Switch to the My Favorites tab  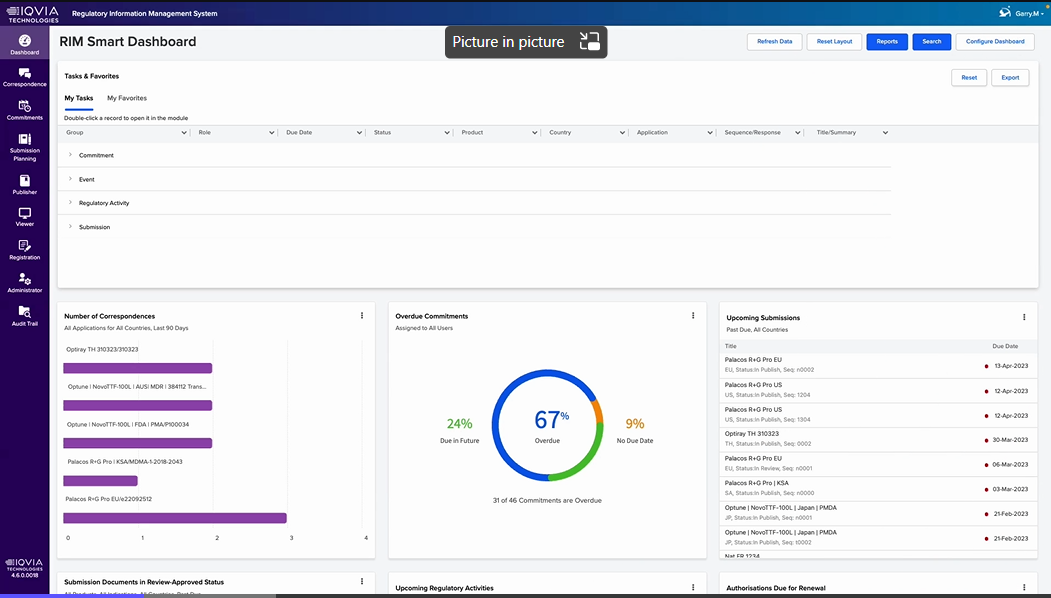click(127, 98)
